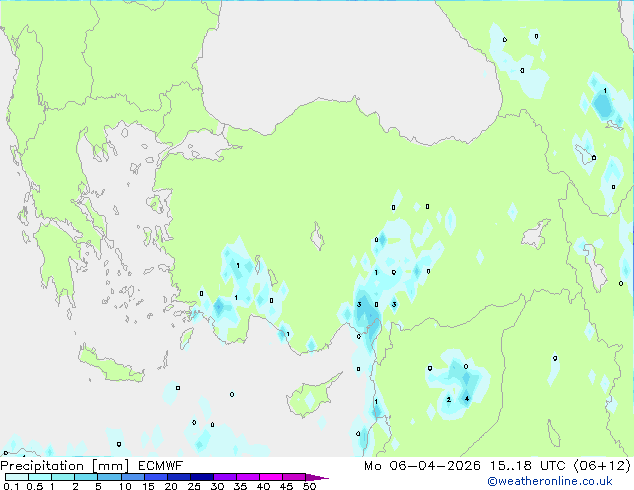Click the 0.1–0.5 mm palest cyan legend swatch
Screen dimensions: 634x490
[x=17, y=477]
